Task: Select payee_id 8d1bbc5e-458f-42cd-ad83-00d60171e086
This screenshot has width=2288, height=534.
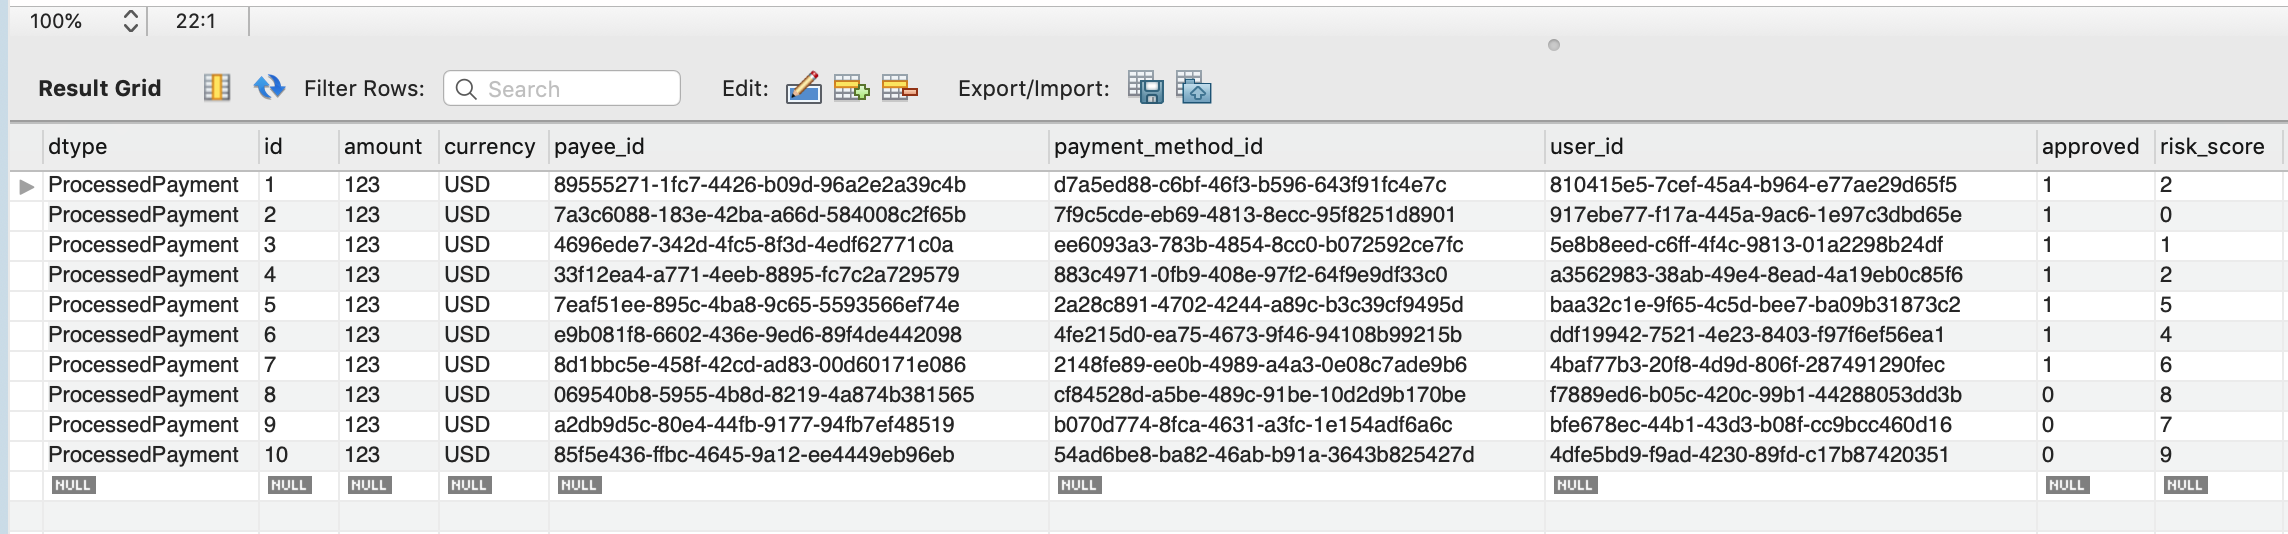Action: (x=760, y=365)
